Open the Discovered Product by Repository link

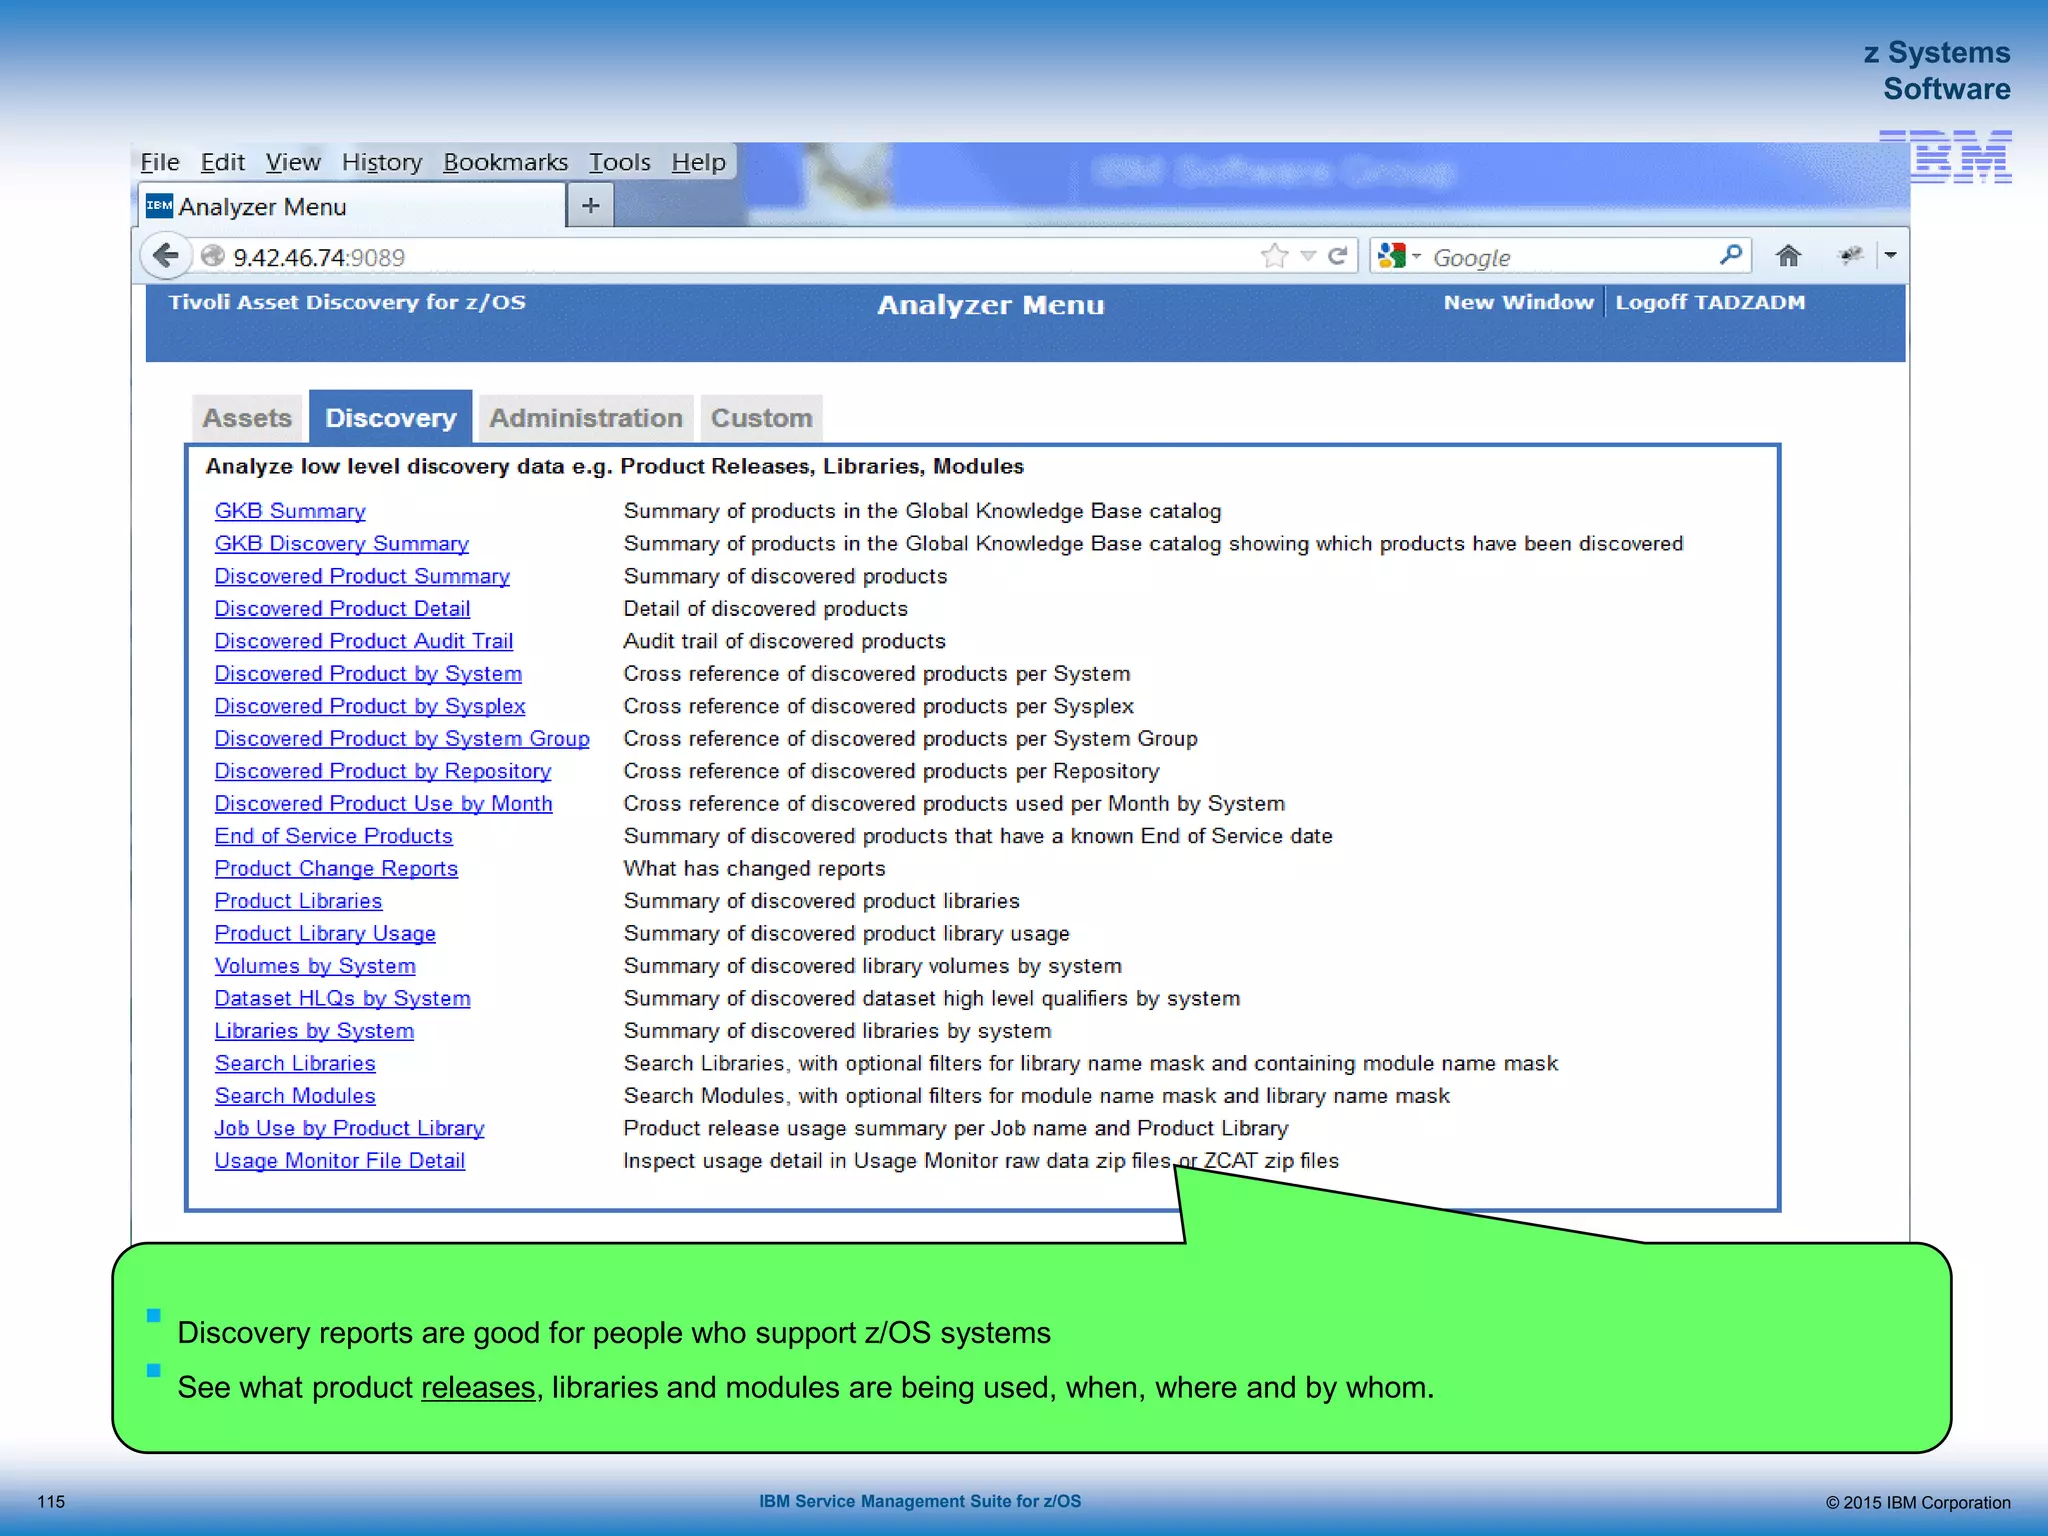tap(383, 771)
